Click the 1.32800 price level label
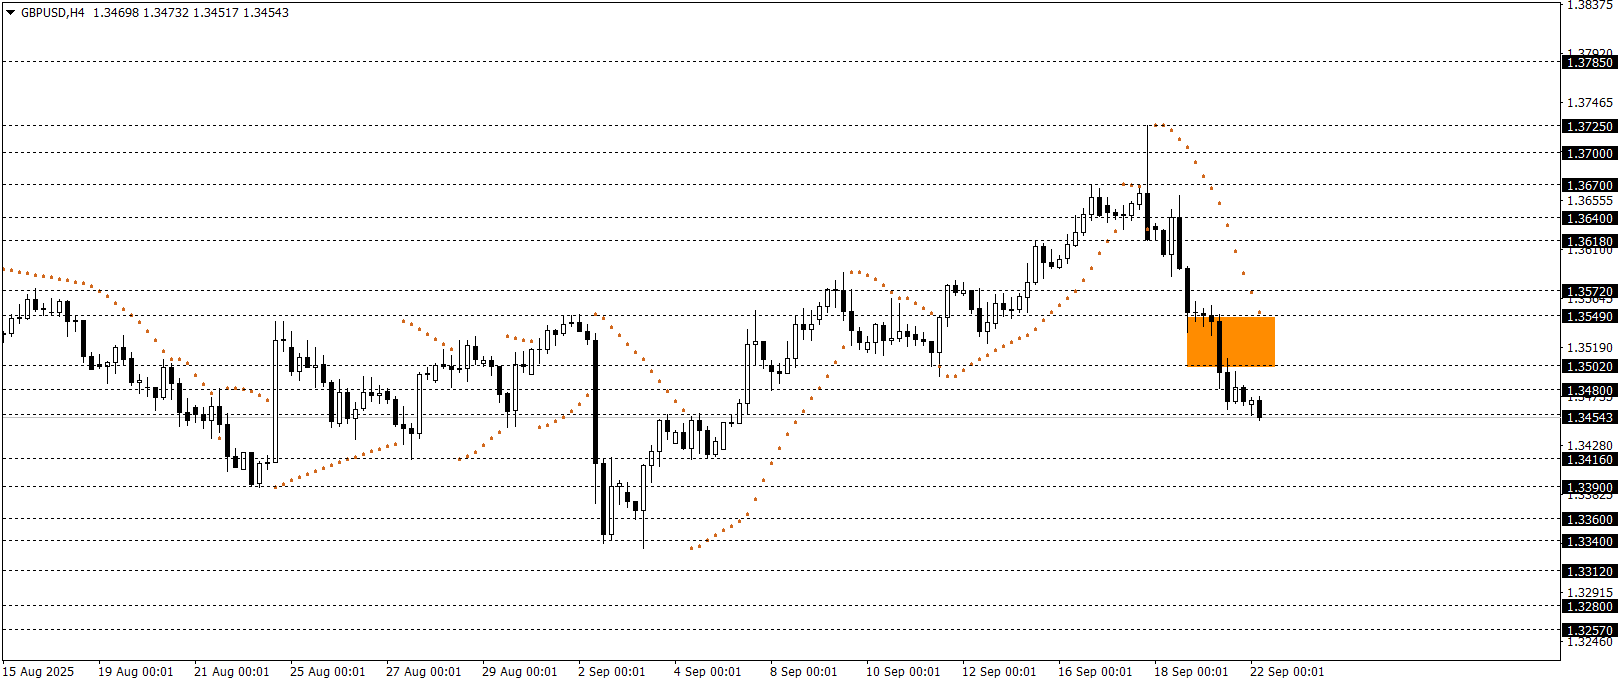Screen dimensions: 1624x684 (1589, 606)
